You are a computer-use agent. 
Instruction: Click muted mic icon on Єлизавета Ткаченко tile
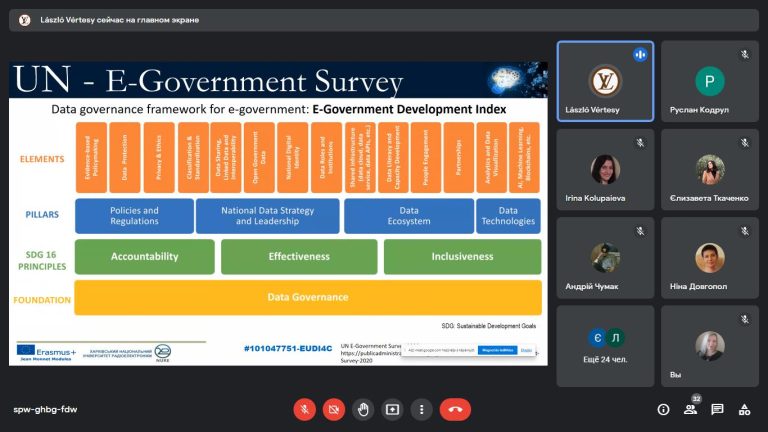(744, 143)
